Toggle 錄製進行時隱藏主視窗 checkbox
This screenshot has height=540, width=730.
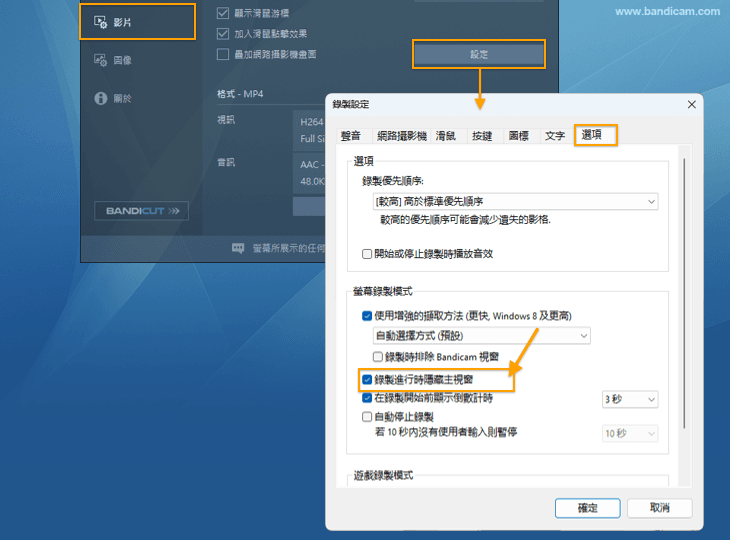point(367,380)
